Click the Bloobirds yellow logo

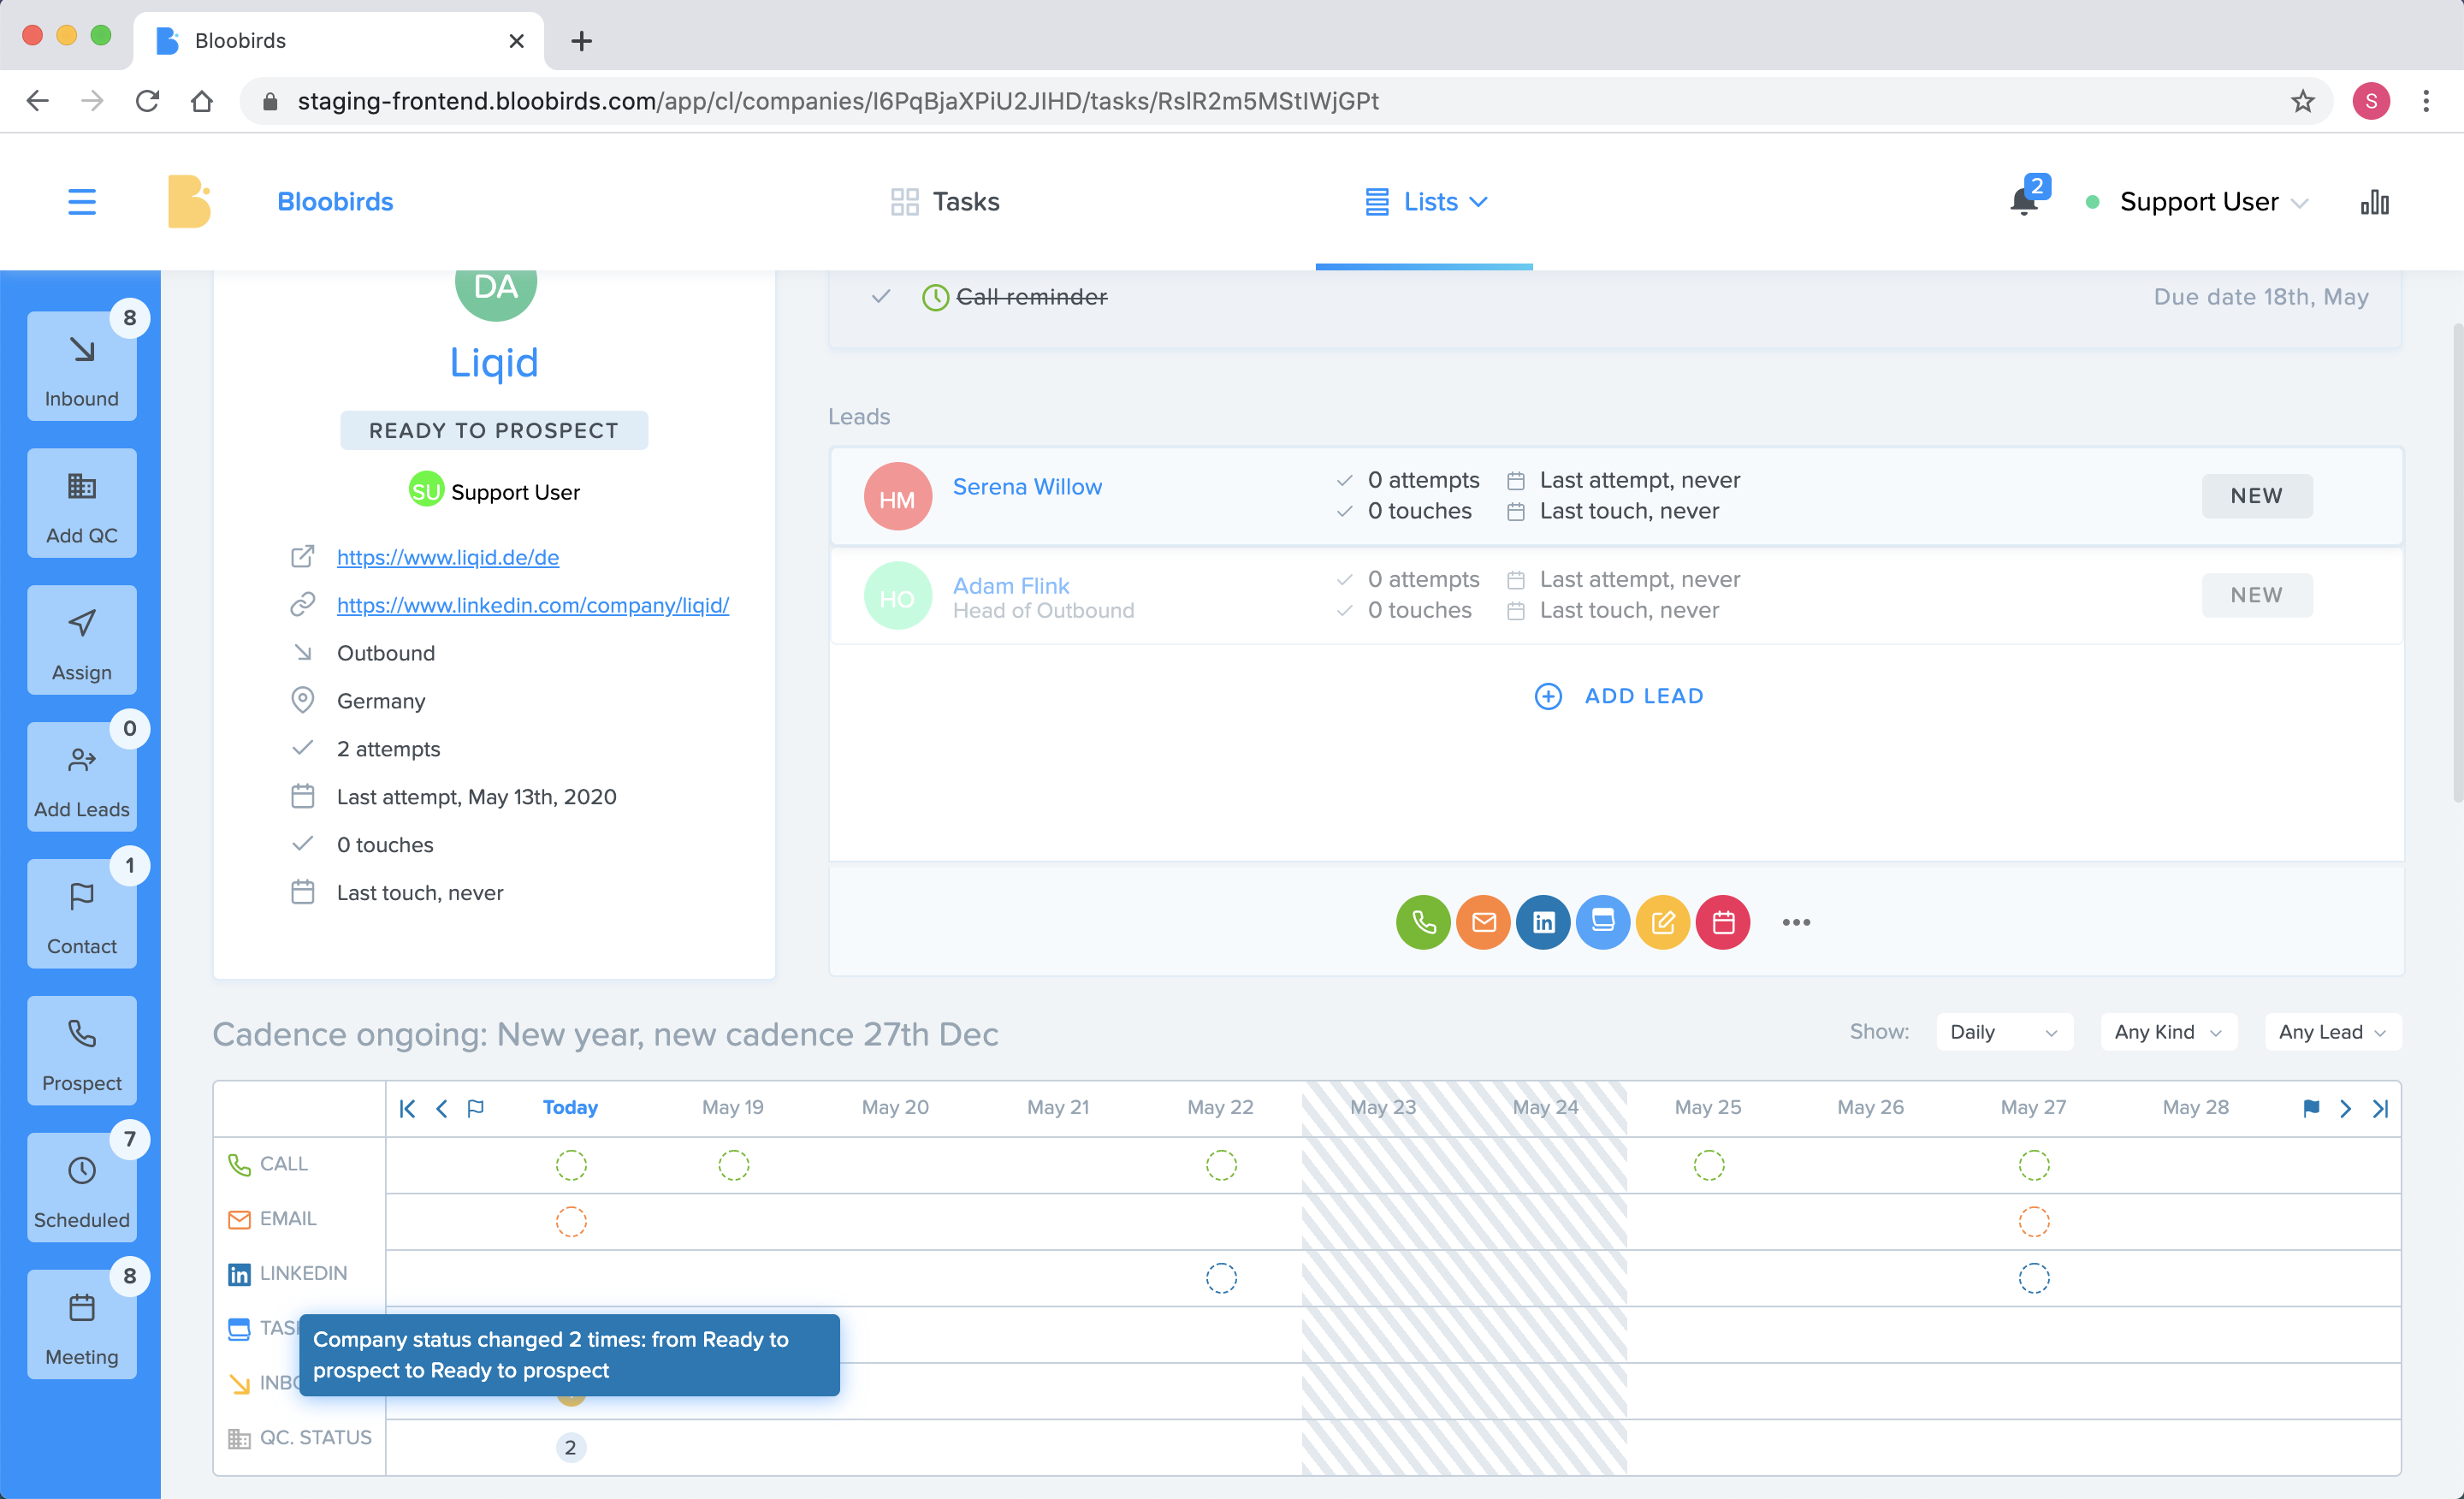click(x=189, y=201)
